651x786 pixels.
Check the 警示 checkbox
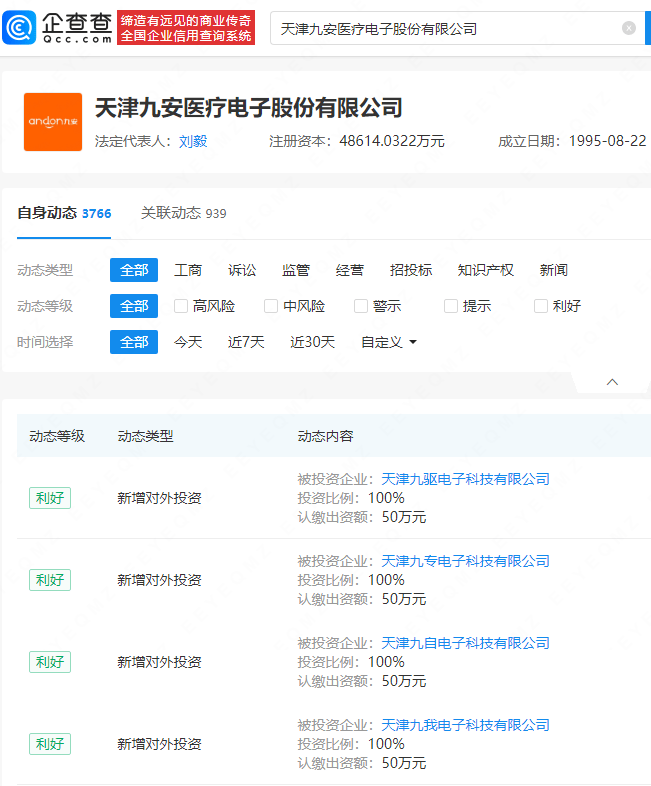click(x=361, y=306)
